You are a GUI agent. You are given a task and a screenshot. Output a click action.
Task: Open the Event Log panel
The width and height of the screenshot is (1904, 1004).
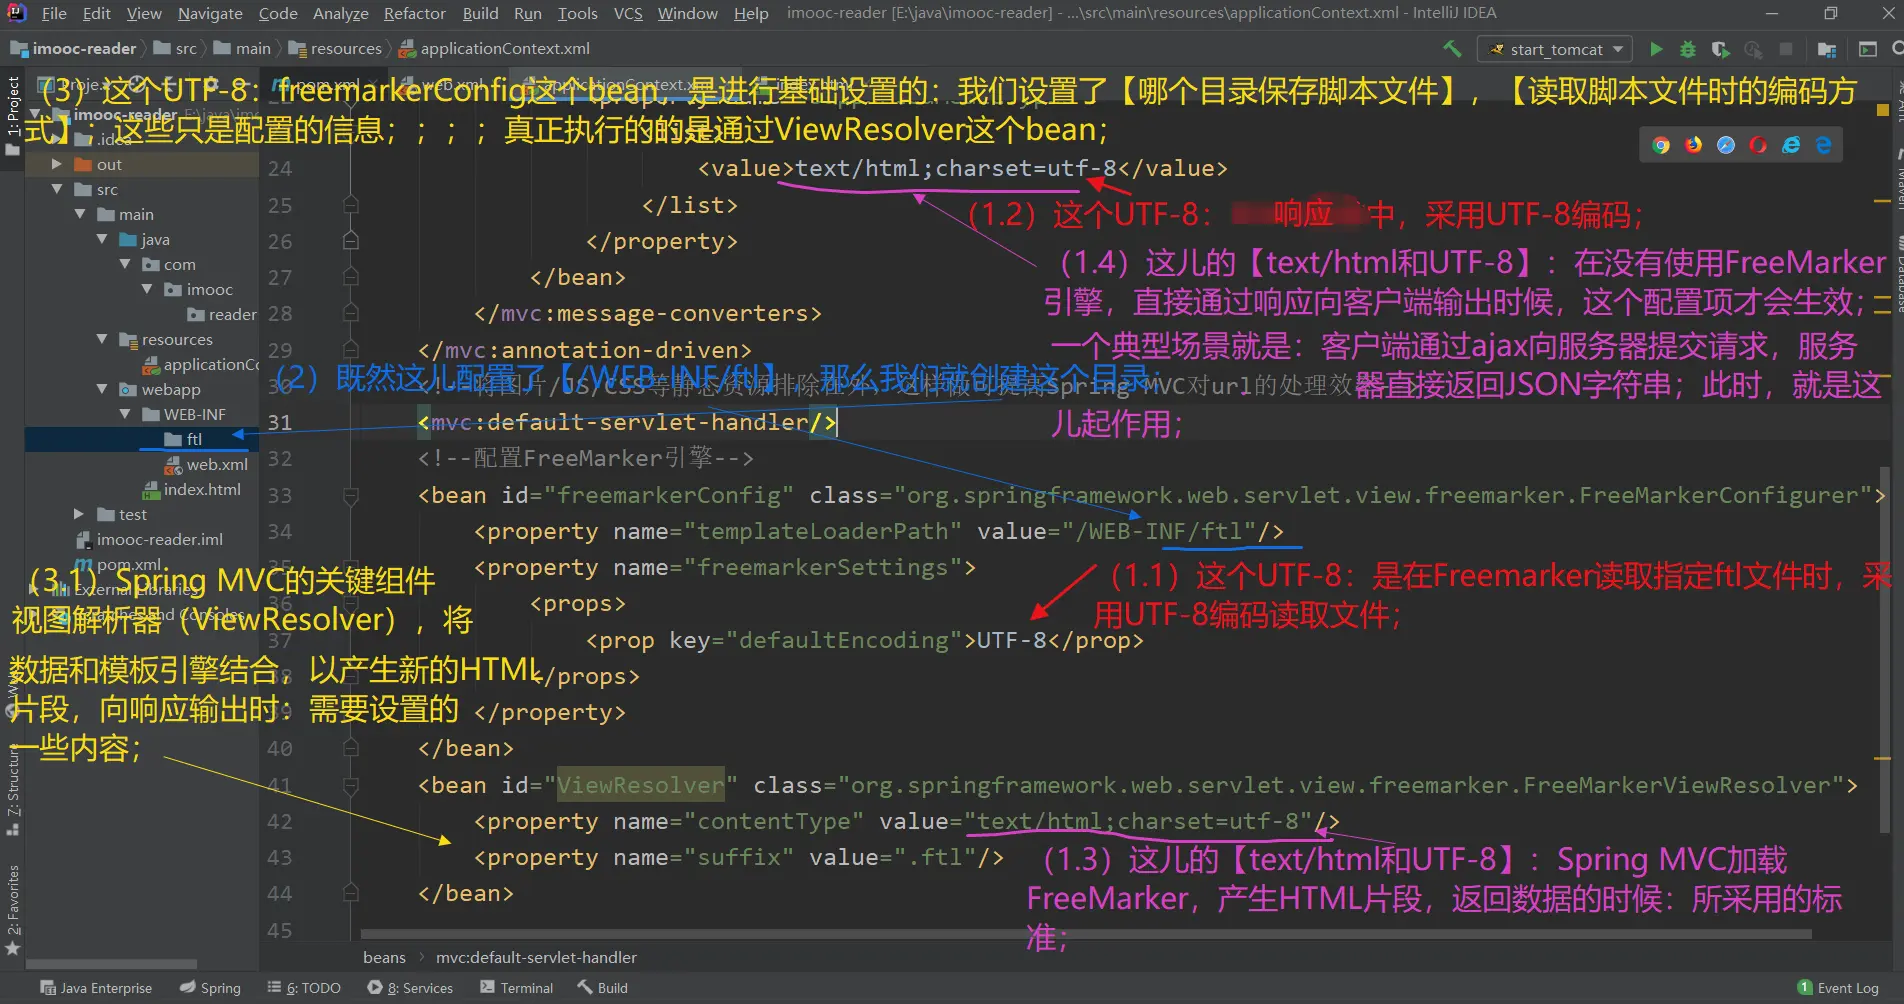pos(1838,988)
